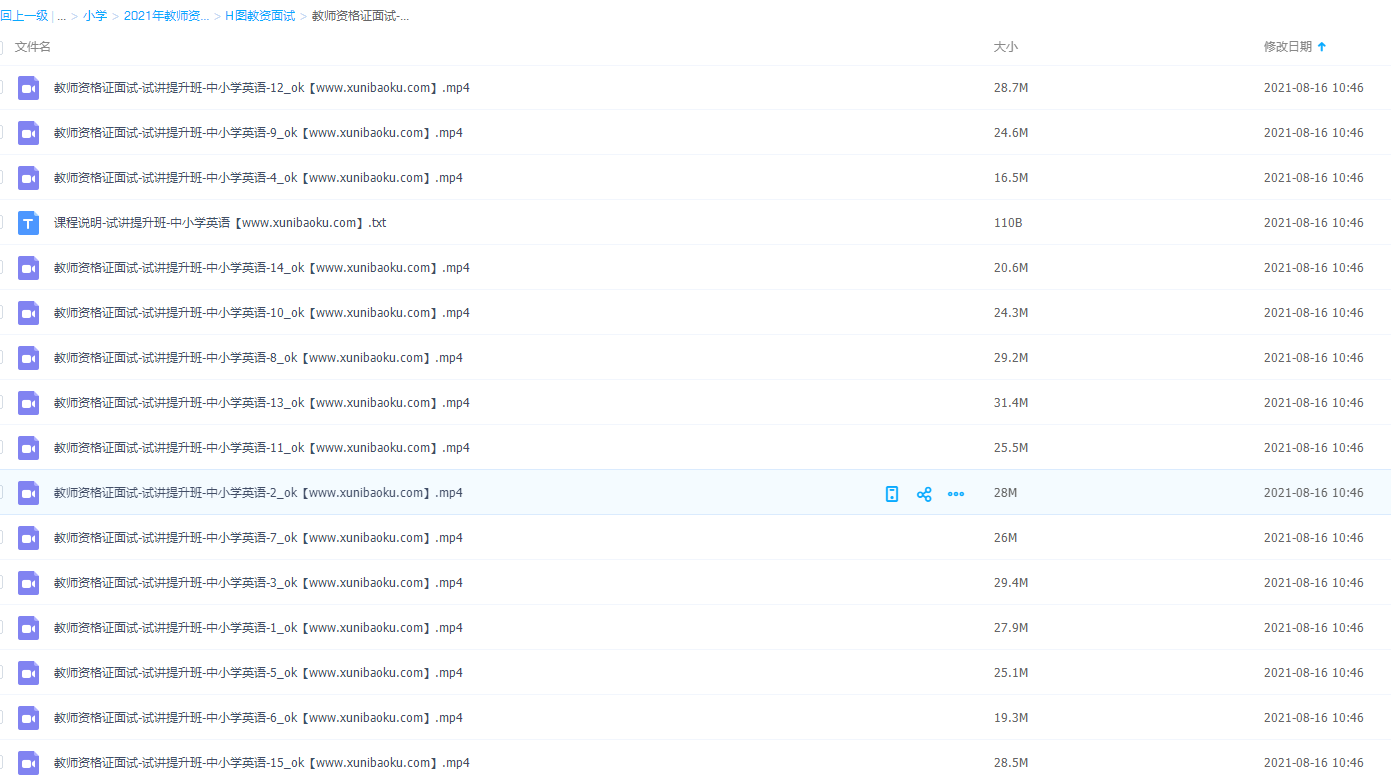Toggle sort arrow next to 修改日期
The image size is (1391, 784).
point(1322,47)
